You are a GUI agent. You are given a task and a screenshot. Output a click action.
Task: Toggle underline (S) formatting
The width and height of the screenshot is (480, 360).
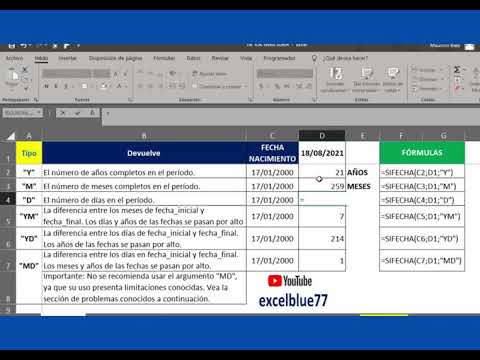click(x=66, y=86)
